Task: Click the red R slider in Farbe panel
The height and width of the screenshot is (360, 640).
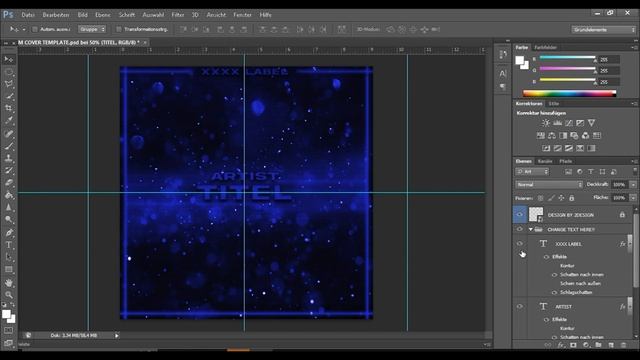Action: coord(568,58)
